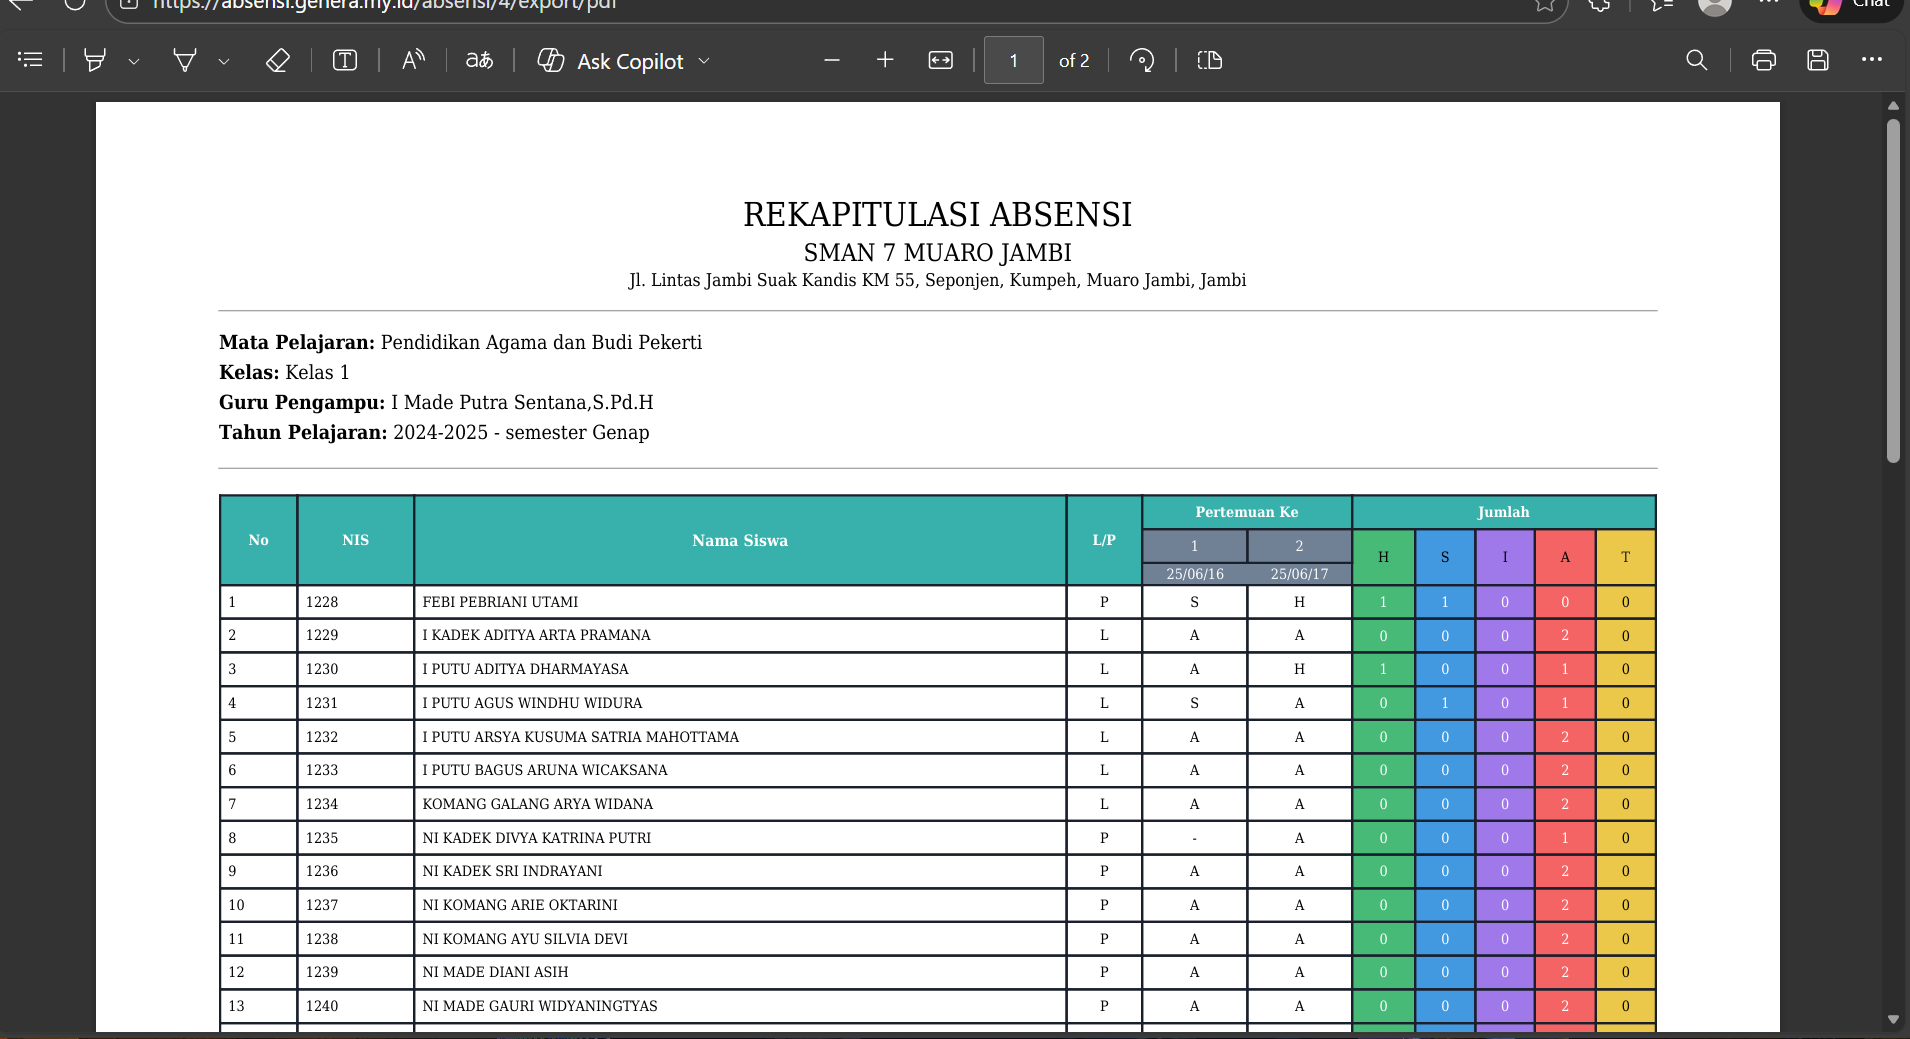Click the Jumlah header
This screenshot has width=1910, height=1039.
[1503, 512]
